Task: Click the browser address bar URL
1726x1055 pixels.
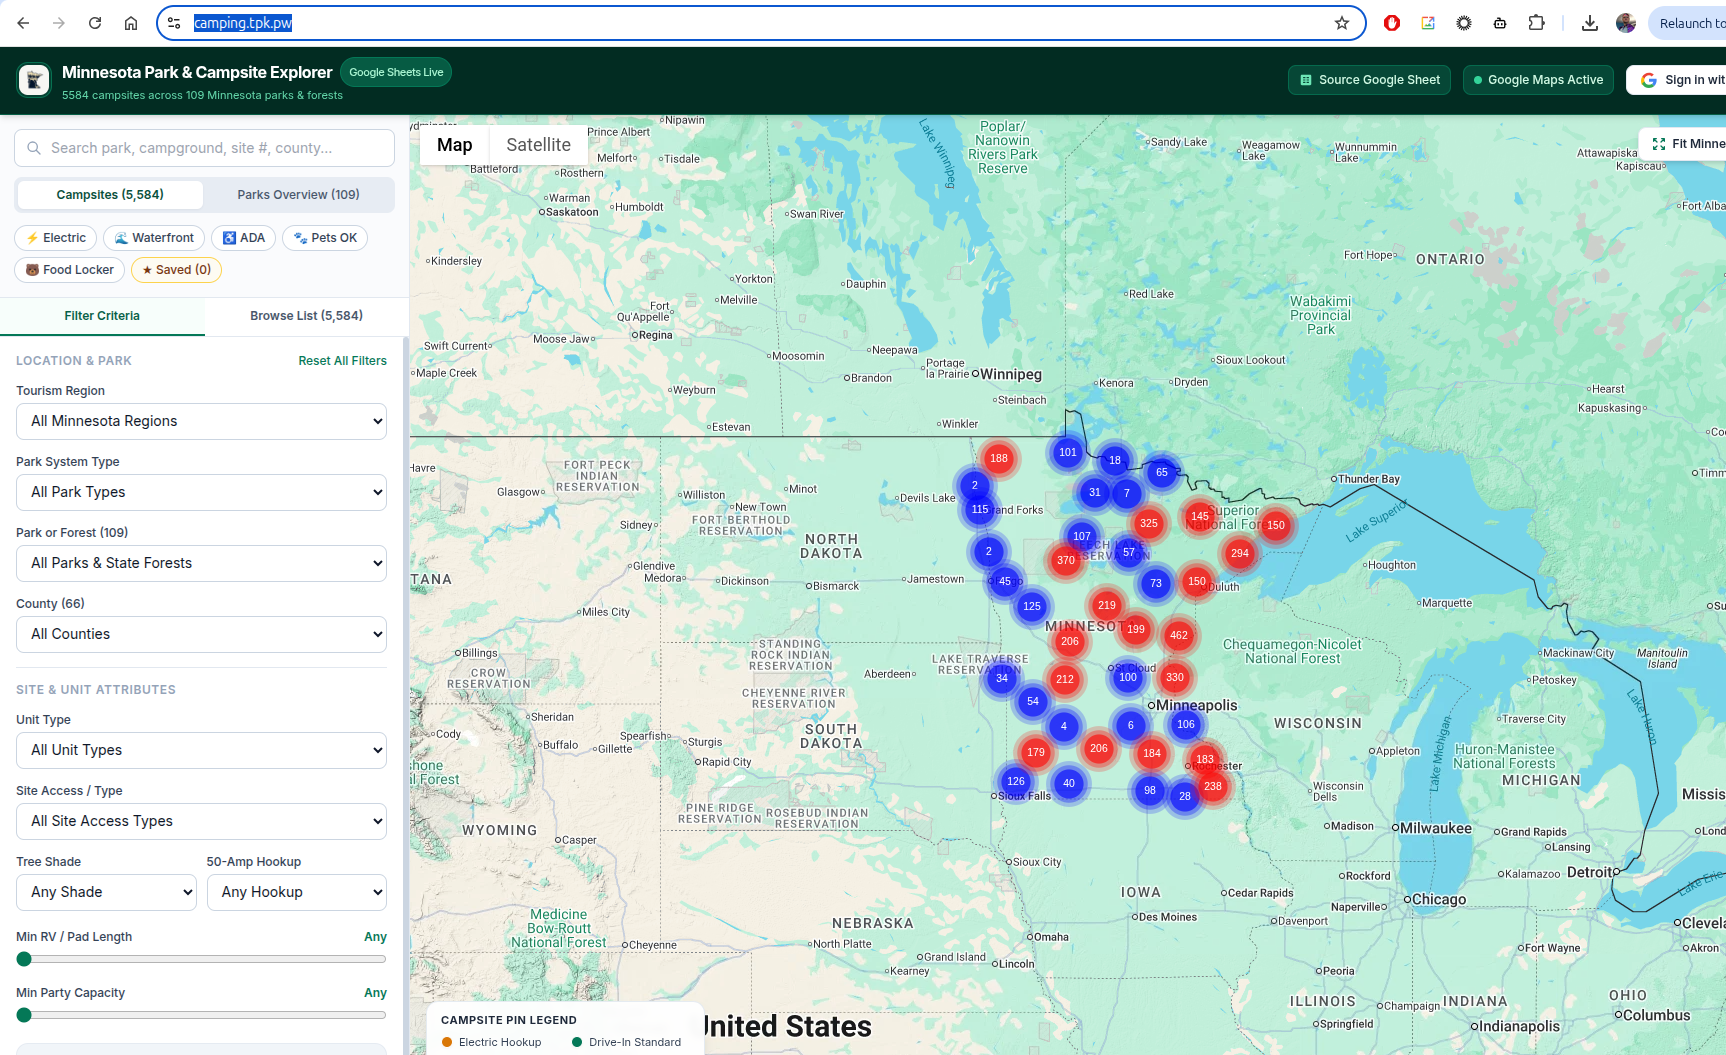Action: (243, 23)
